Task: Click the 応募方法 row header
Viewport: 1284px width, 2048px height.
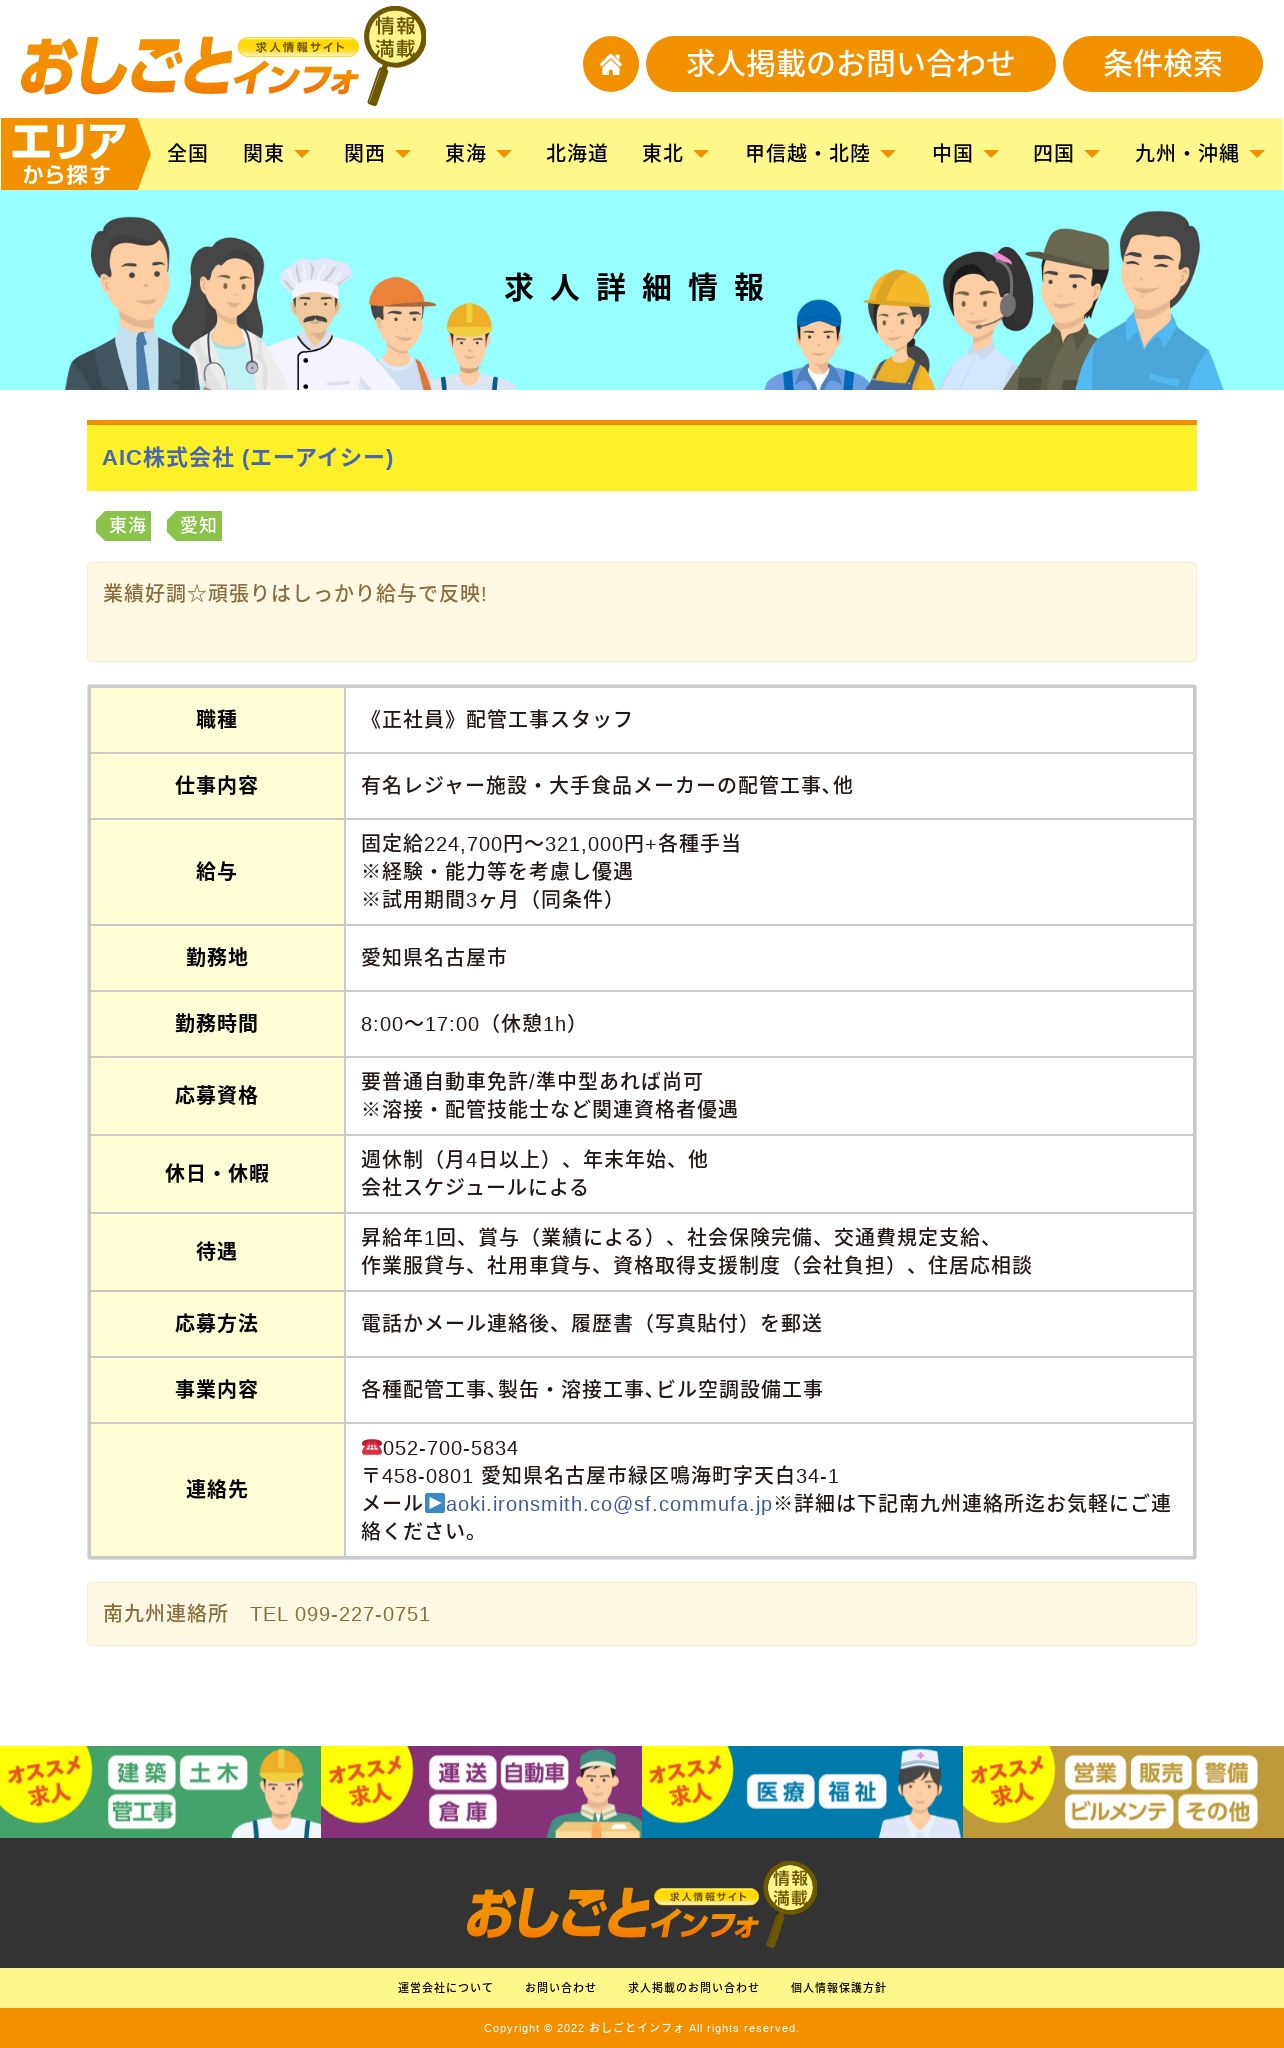Action: (x=217, y=1324)
